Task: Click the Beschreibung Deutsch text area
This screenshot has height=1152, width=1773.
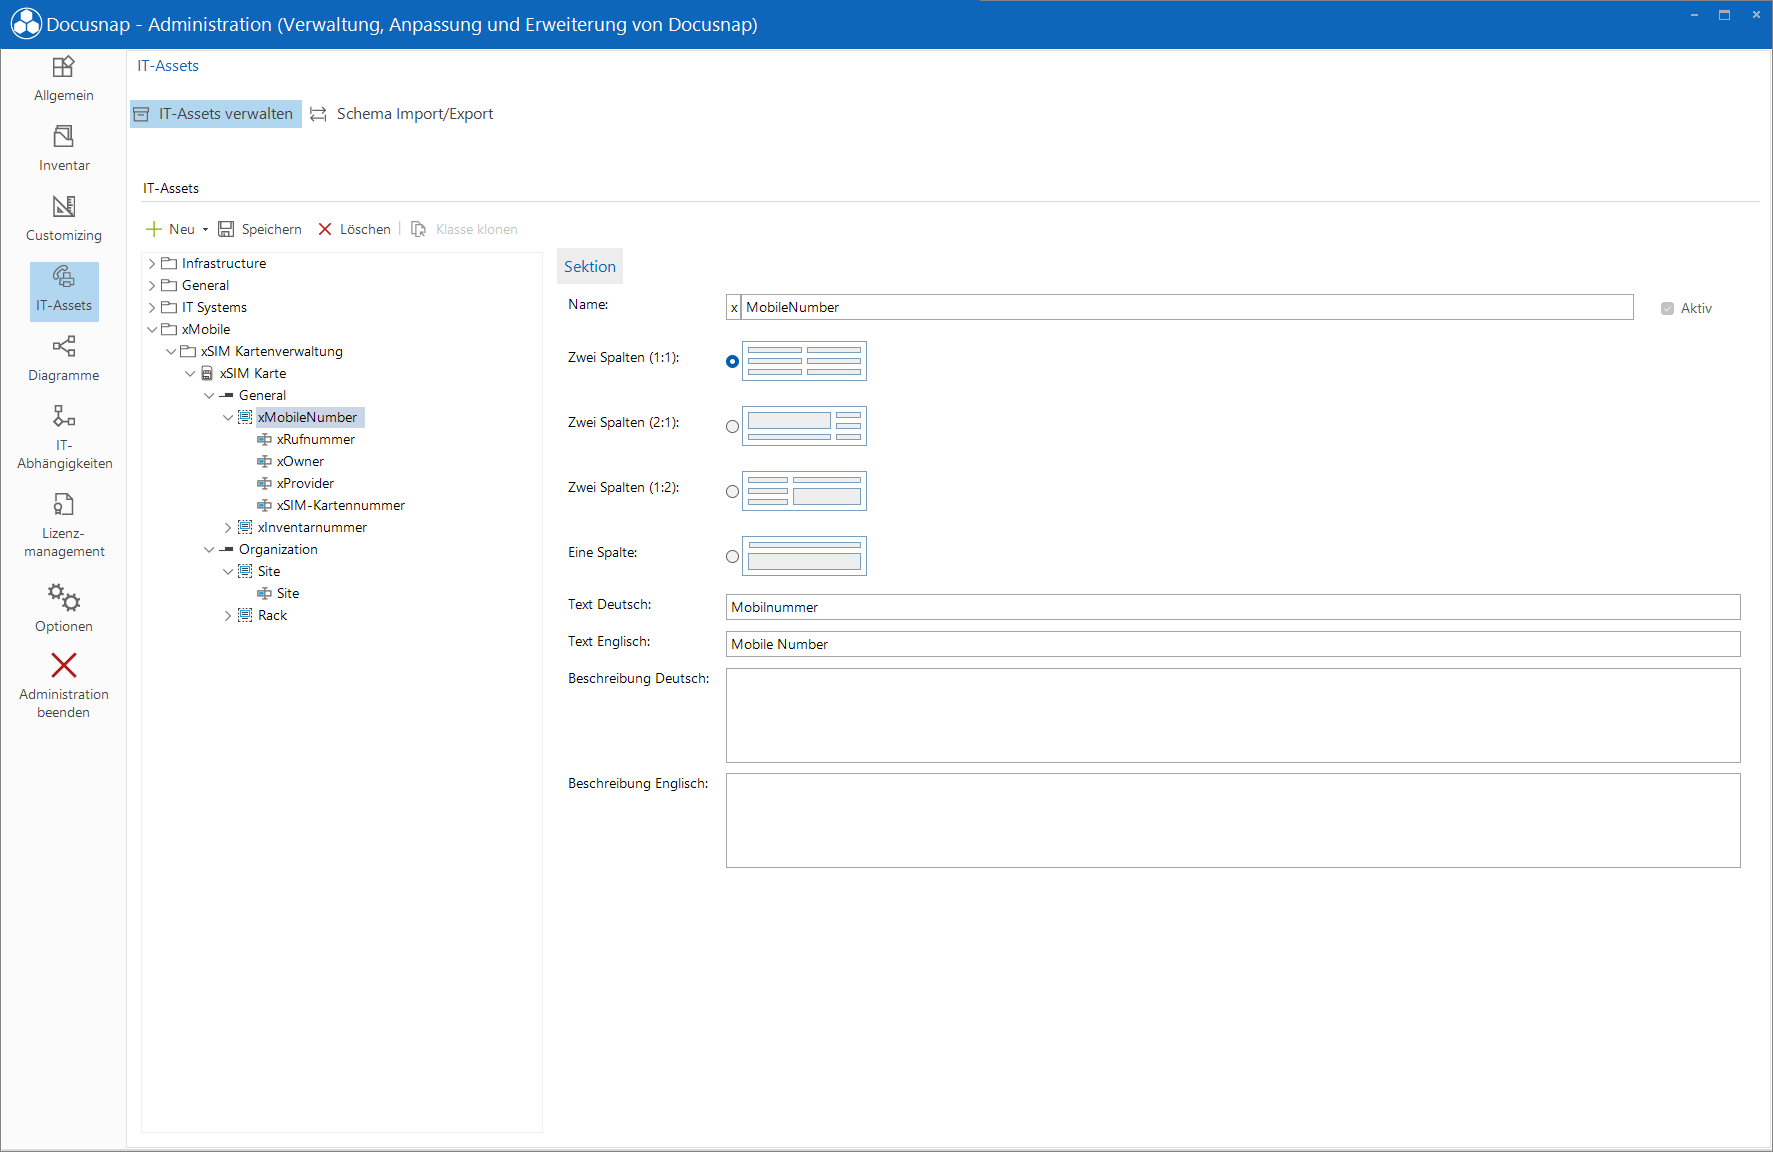Action: (1233, 715)
